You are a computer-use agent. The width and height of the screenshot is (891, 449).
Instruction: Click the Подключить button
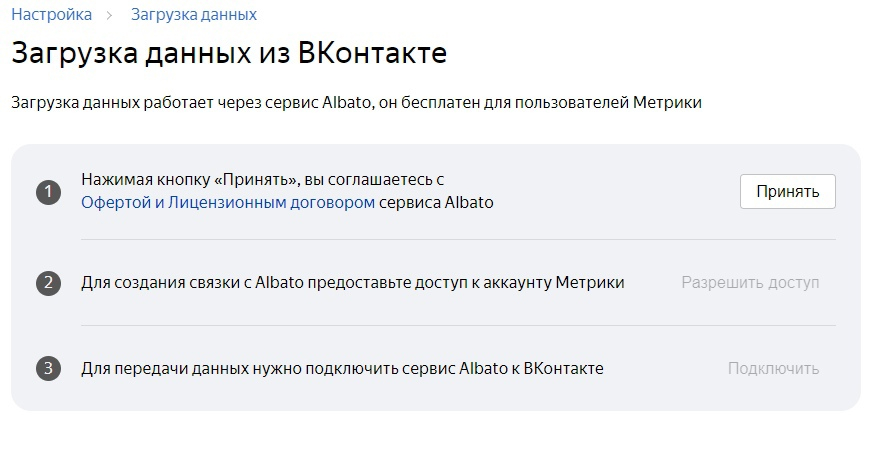point(773,369)
